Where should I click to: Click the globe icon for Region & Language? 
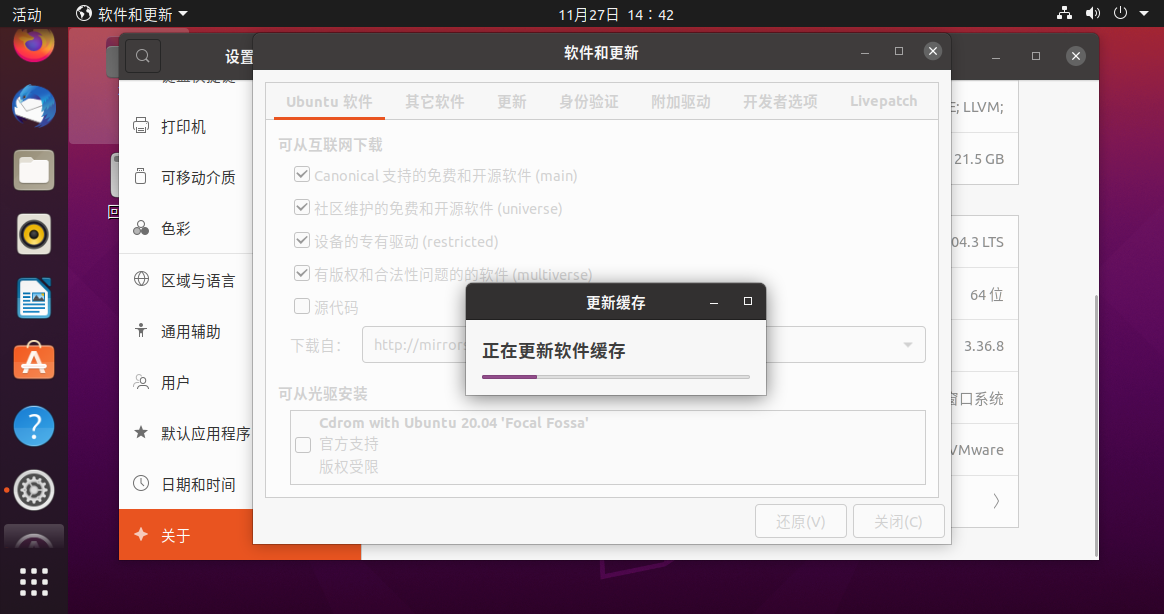click(x=141, y=279)
